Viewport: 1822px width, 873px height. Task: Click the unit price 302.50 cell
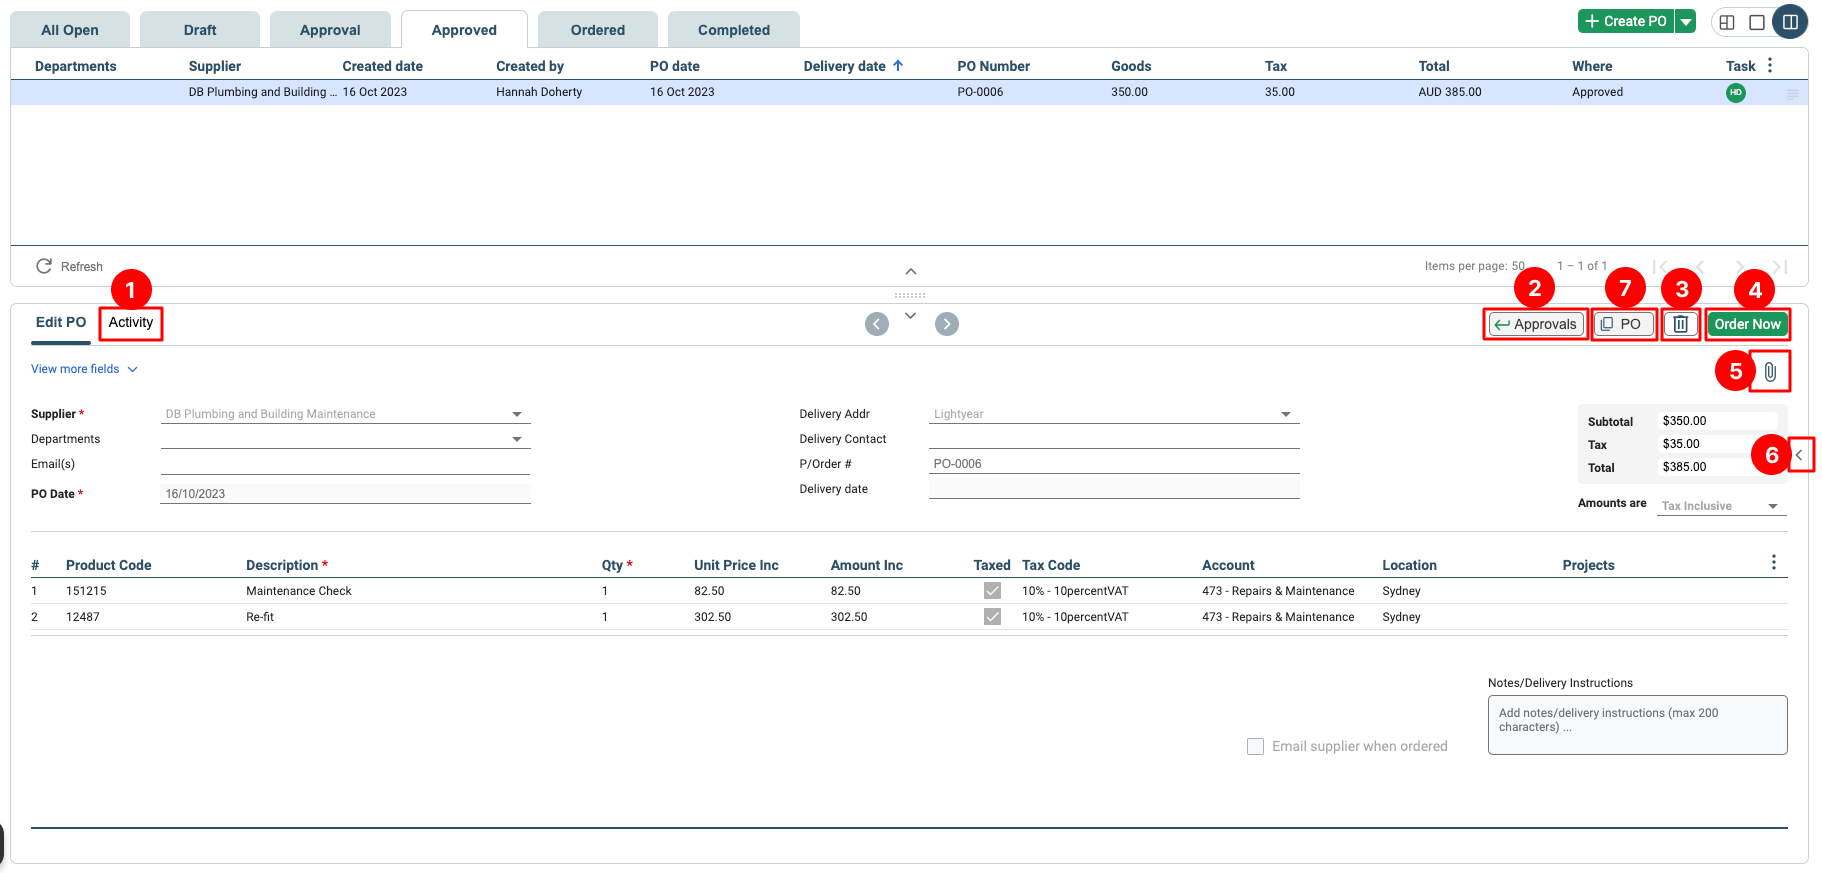[713, 617]
